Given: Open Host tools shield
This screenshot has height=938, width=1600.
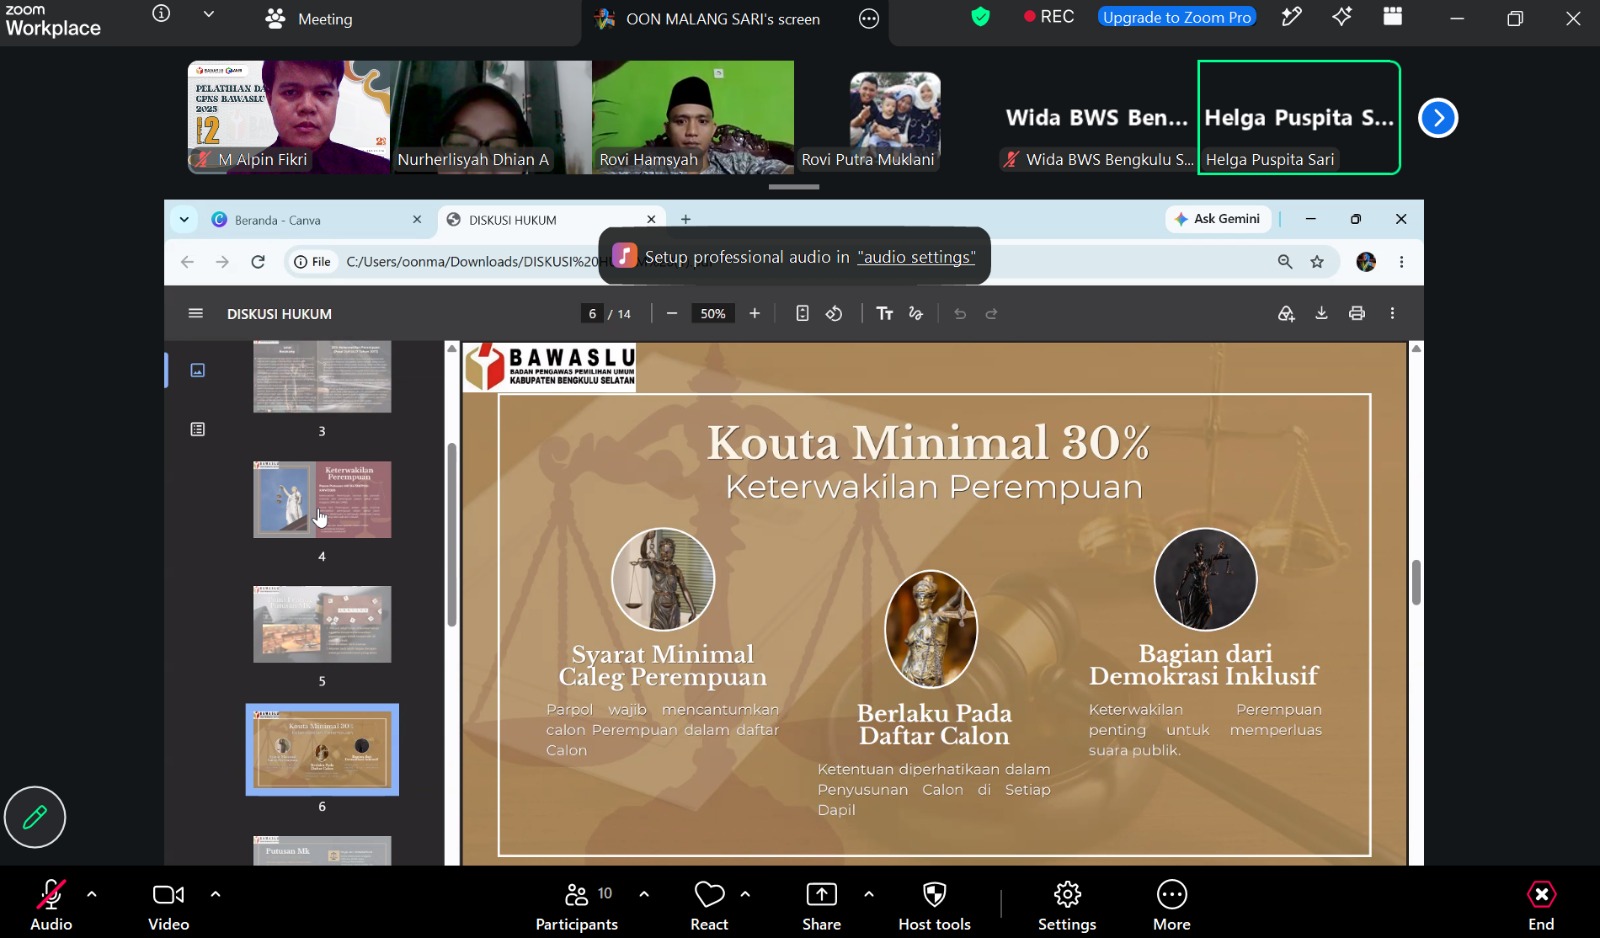Looking at the screenshot, I should (x=934, y=905).
